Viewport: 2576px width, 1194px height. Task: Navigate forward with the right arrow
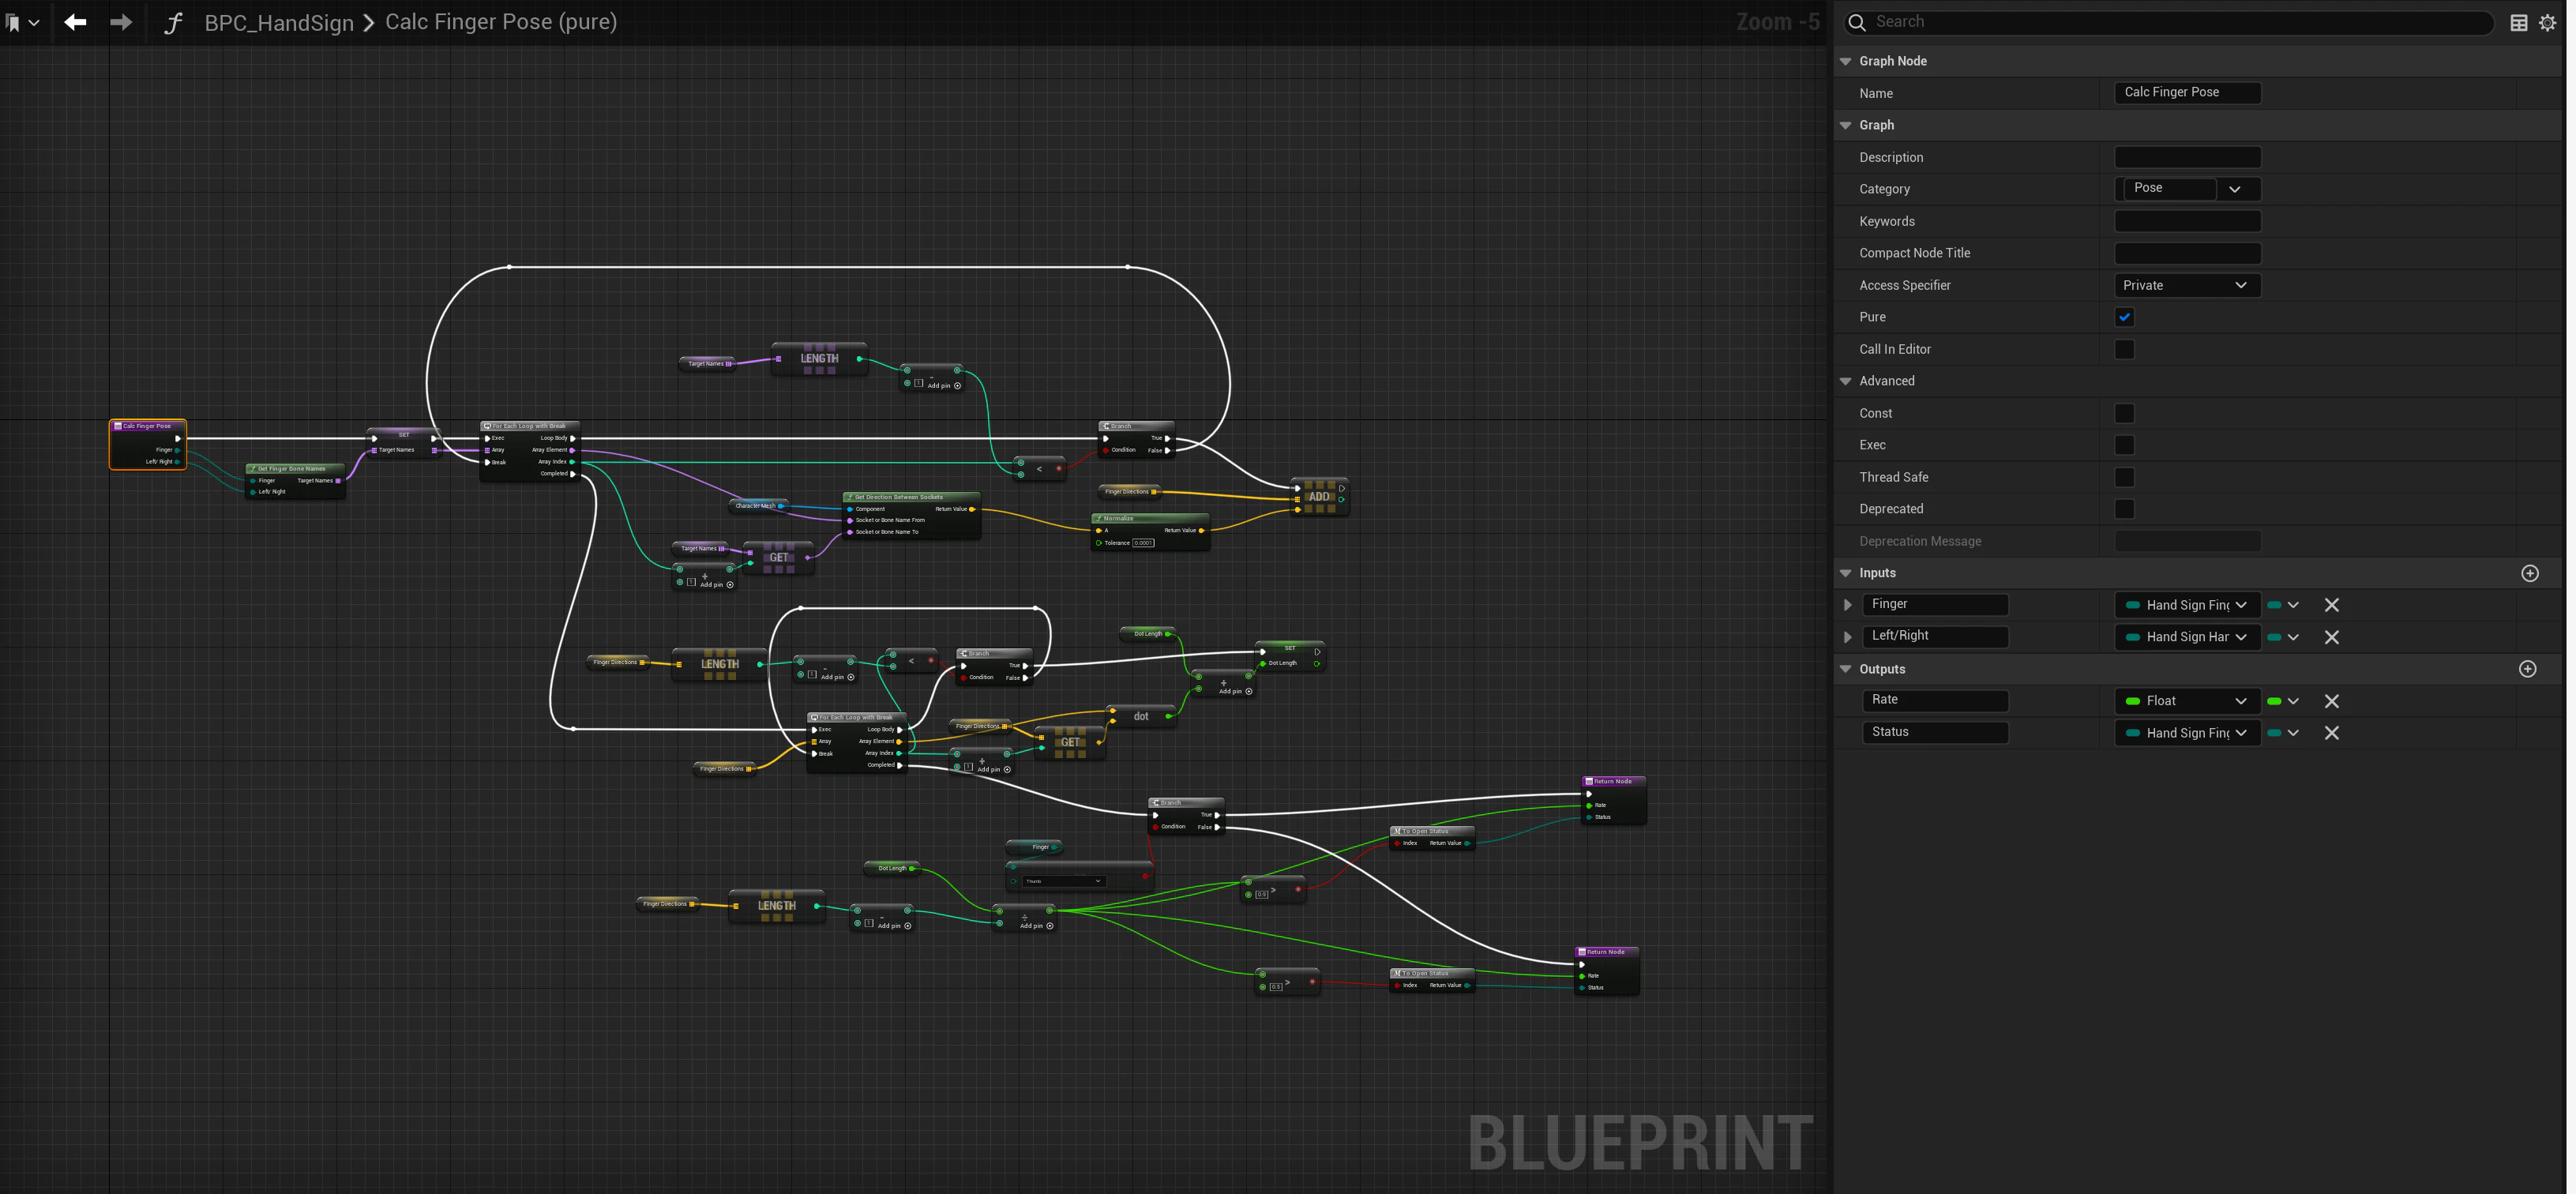121,21
